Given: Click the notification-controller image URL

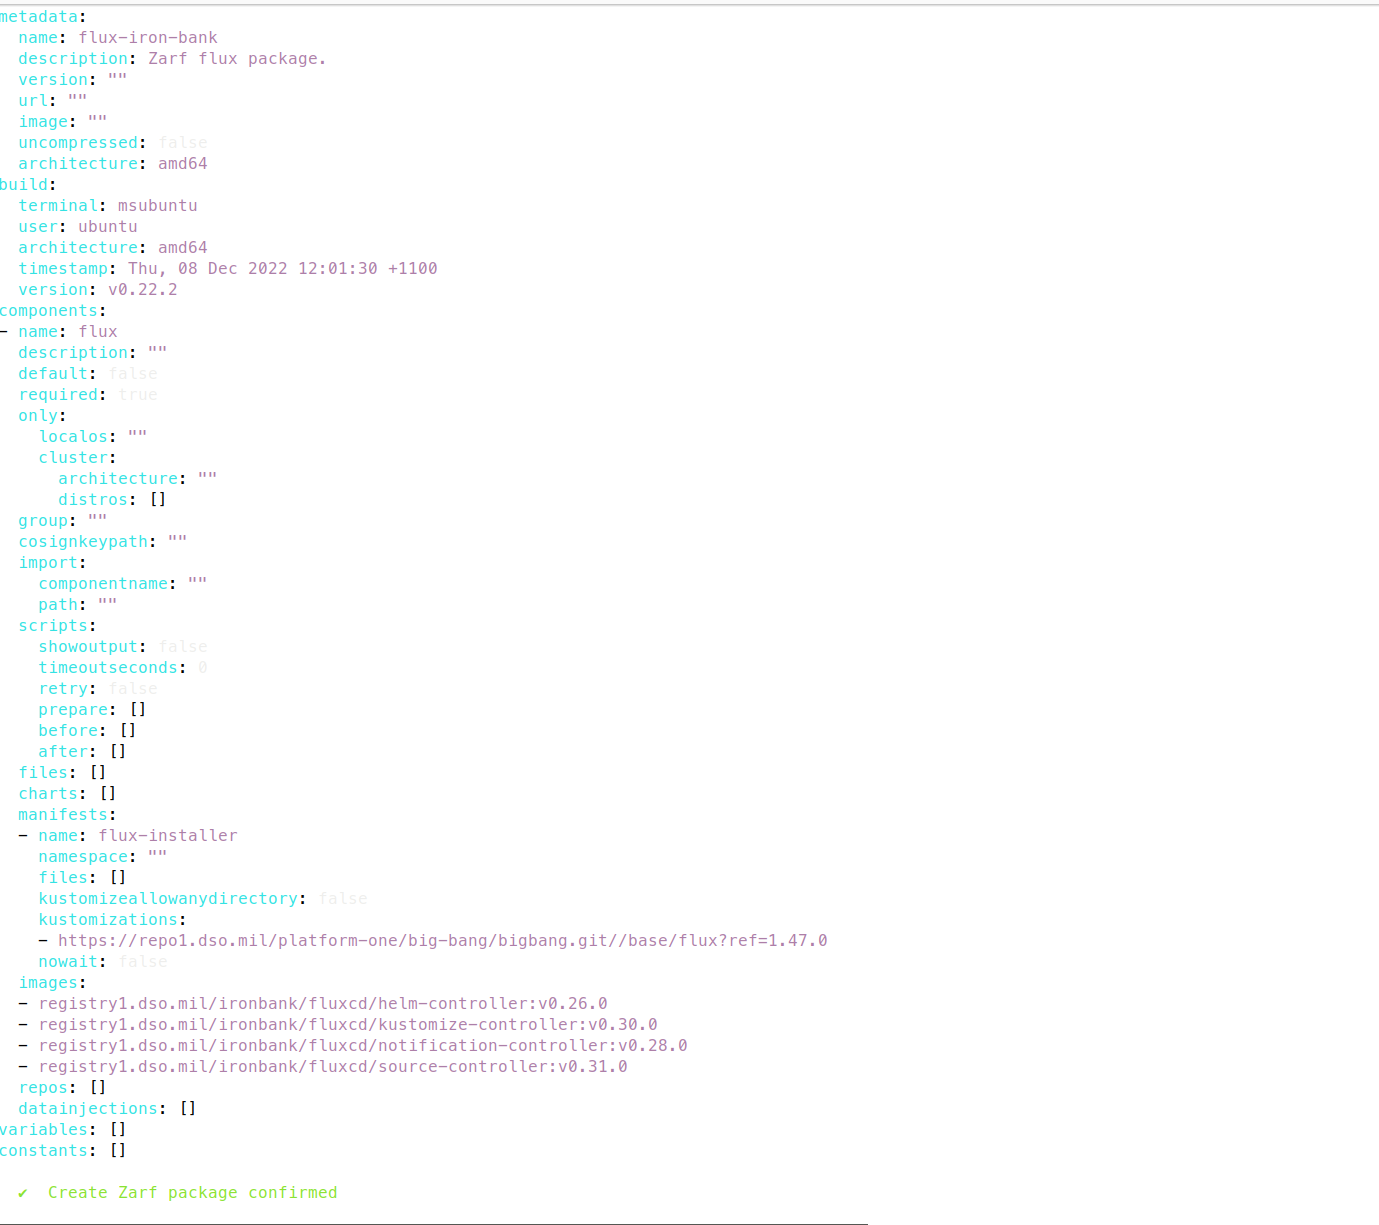Looking at the screenshot, I should click(363, 1045).
